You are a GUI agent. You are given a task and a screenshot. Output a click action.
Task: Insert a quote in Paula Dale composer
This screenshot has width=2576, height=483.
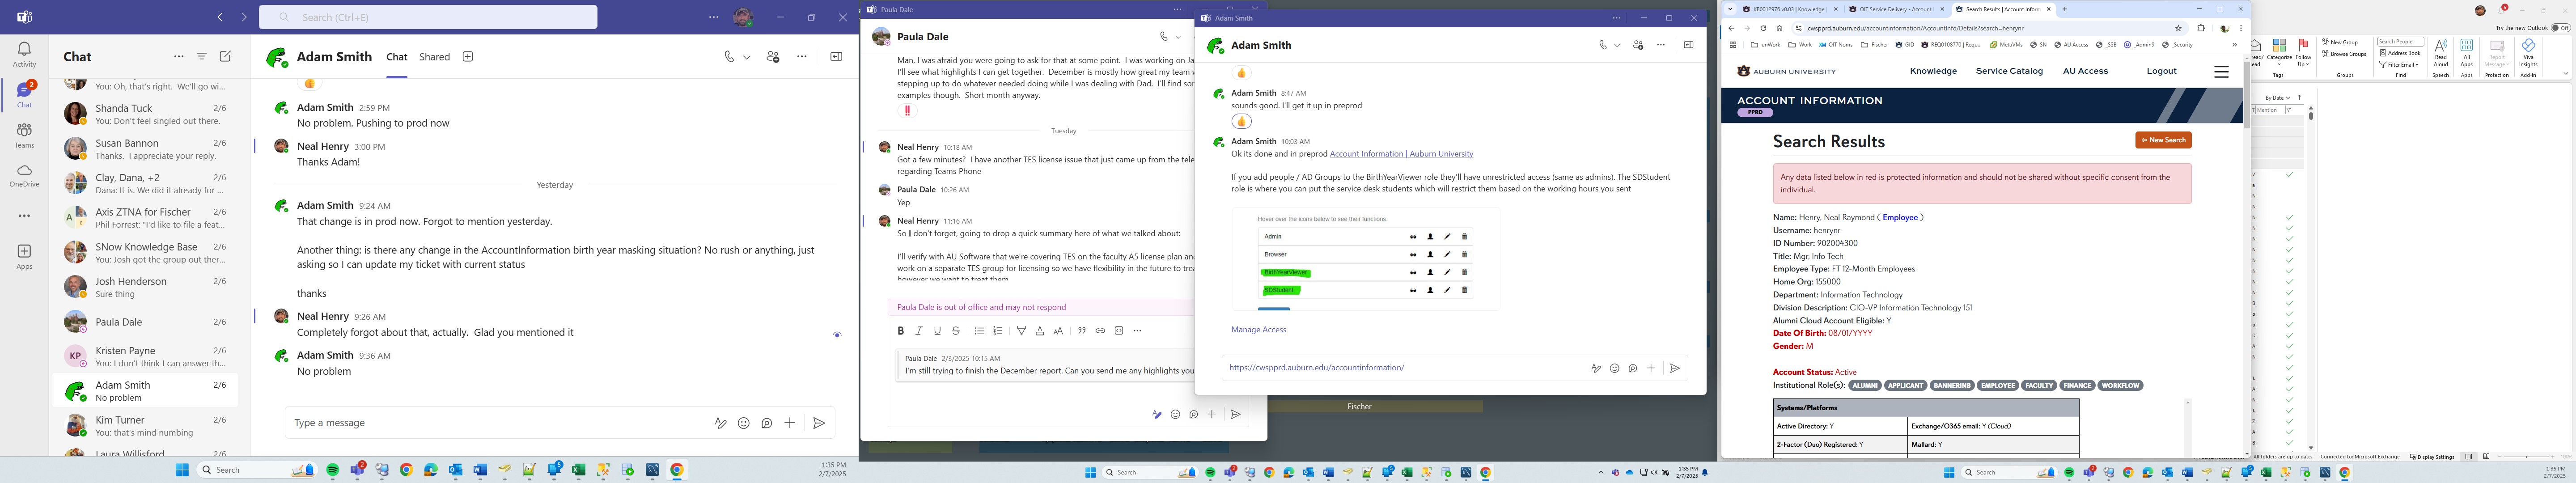(x=1081, y=331)
